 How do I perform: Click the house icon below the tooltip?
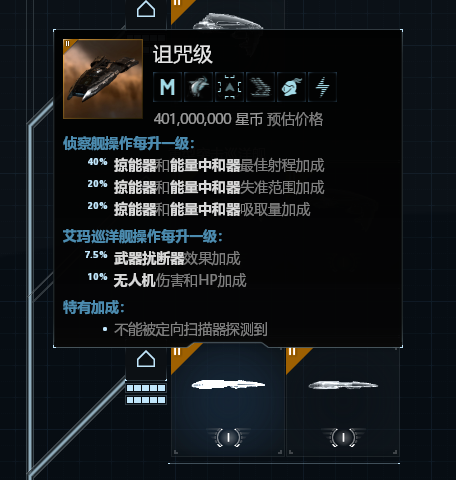tap(146, 359)
